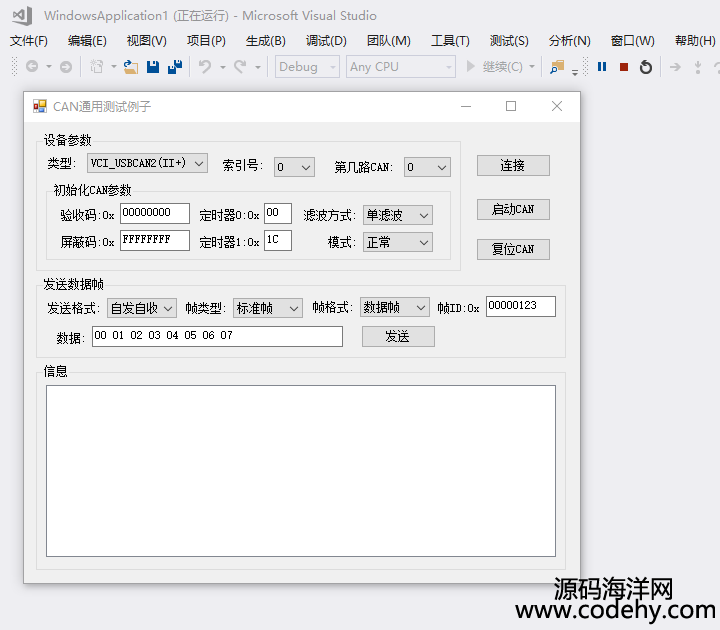Minimize the CAN test window
The image size is (720, 630).
pos(466,107)
